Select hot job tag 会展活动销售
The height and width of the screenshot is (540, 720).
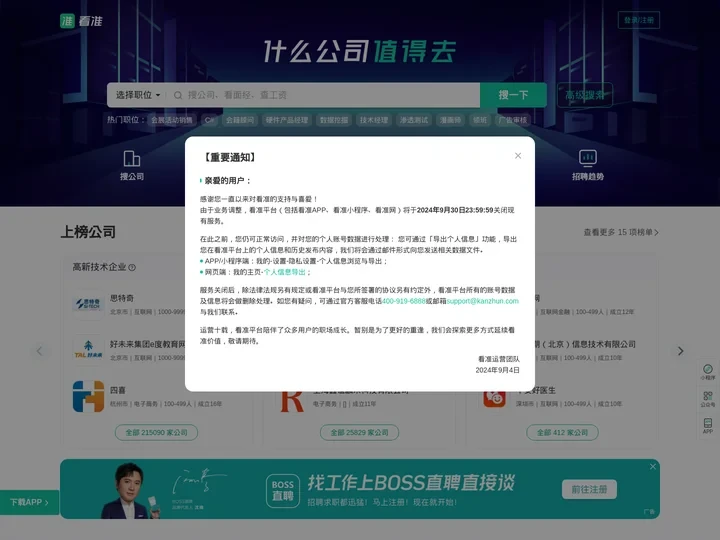172,120
